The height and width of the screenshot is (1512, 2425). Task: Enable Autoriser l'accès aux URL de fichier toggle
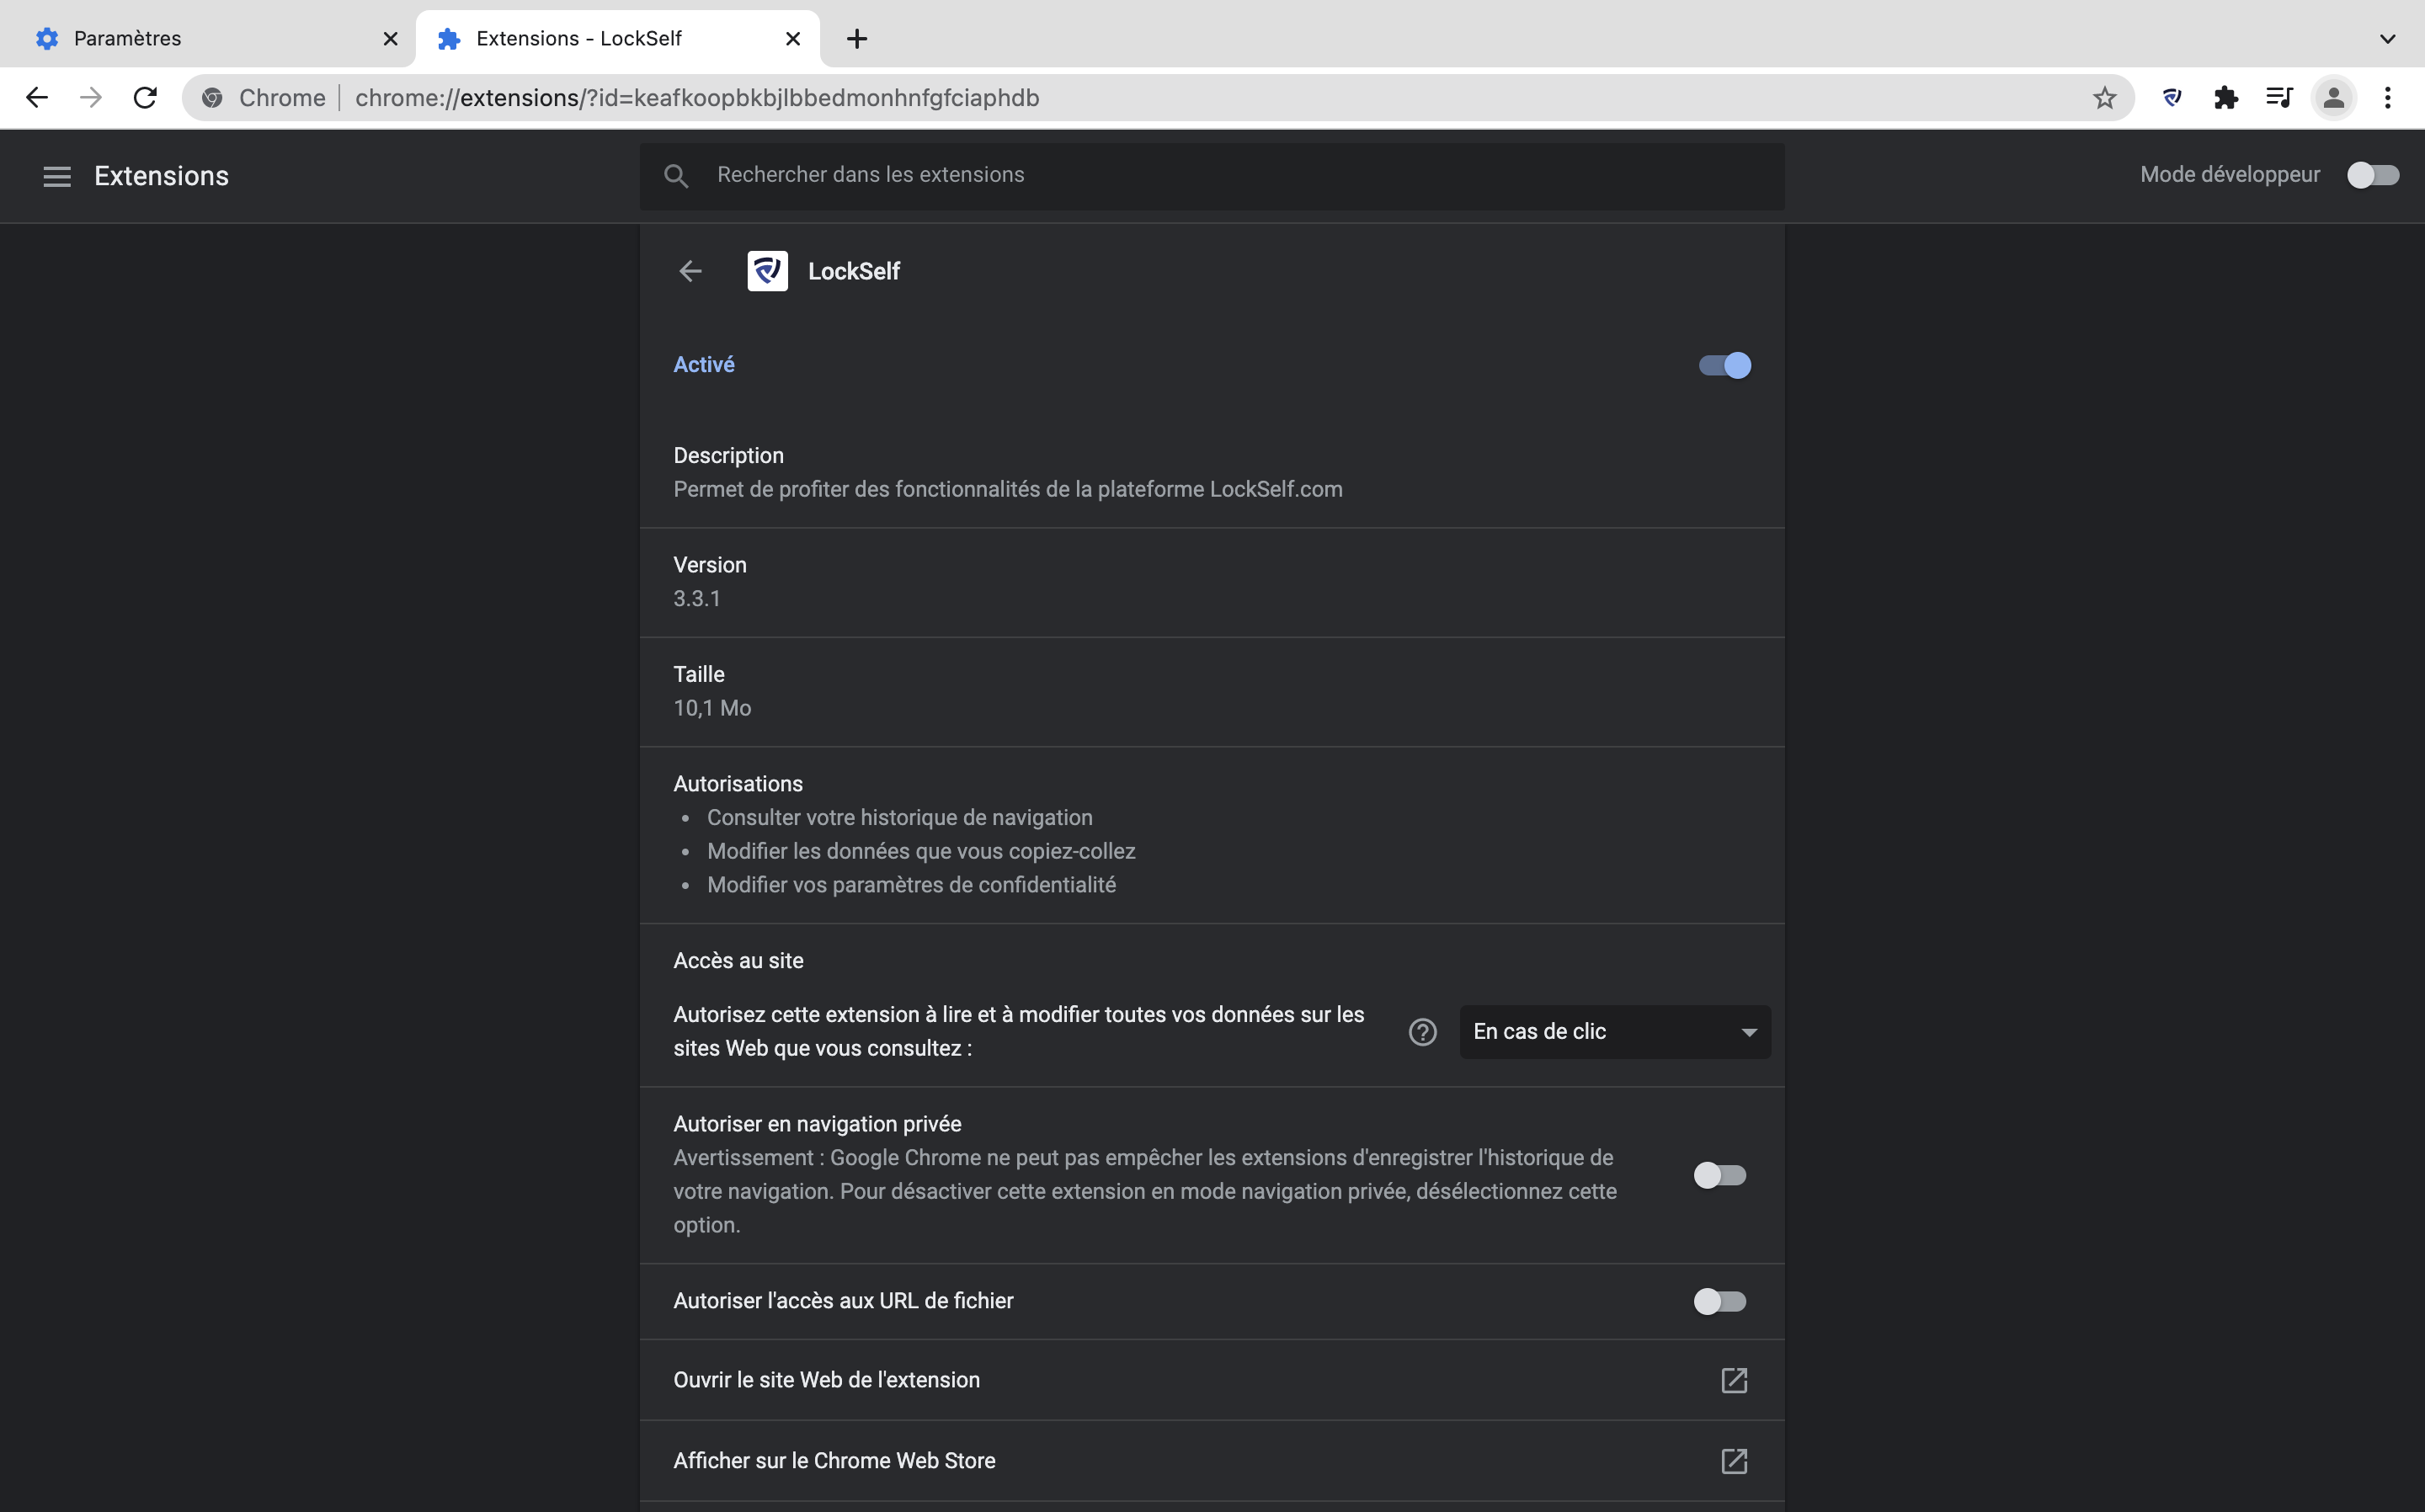1720,1301
